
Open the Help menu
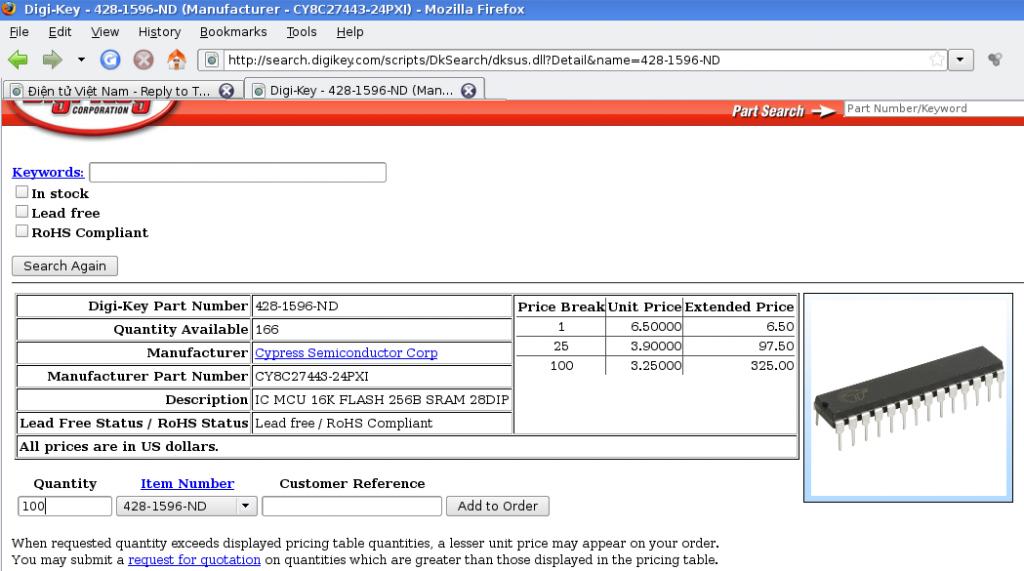tap(349, 31)
